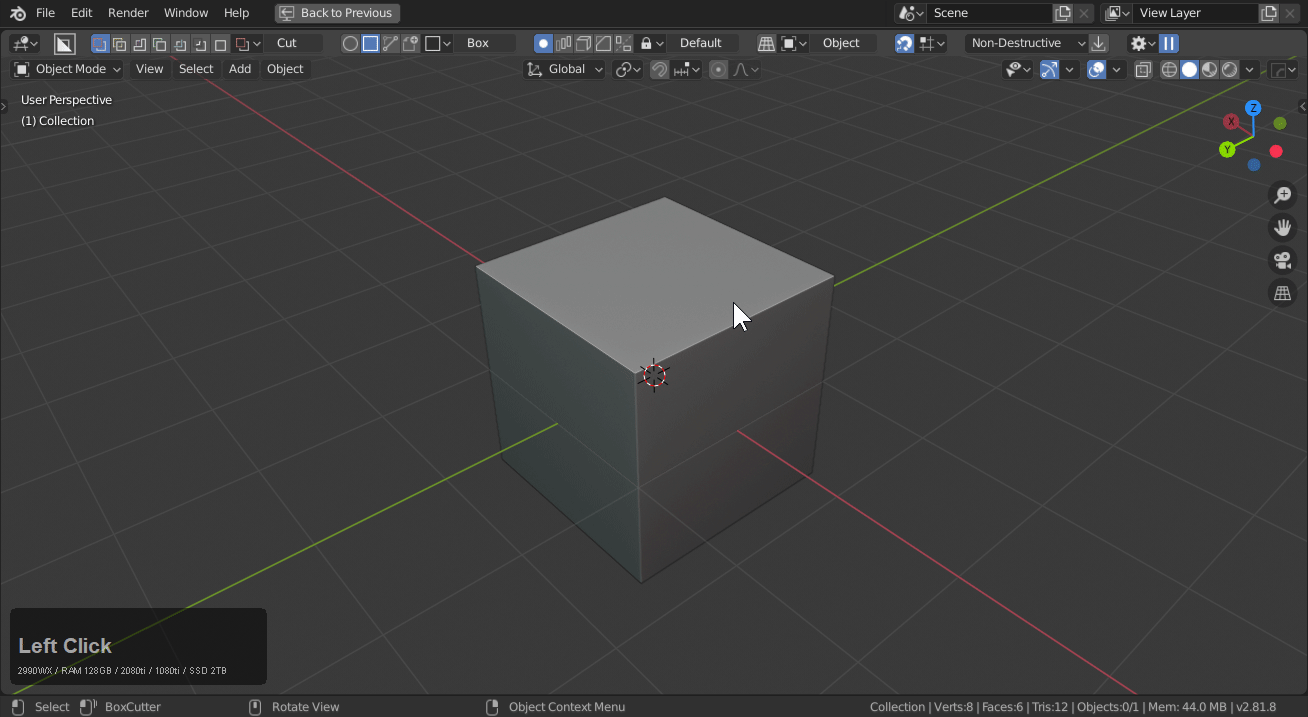Open the Render menu
Viewport: 1308px width, 717px height.
128,13
